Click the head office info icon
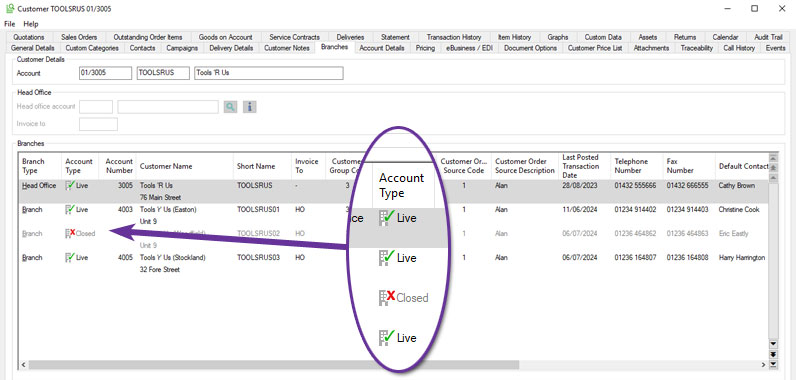This screenshot has height=380, width=796. point(249,107)
